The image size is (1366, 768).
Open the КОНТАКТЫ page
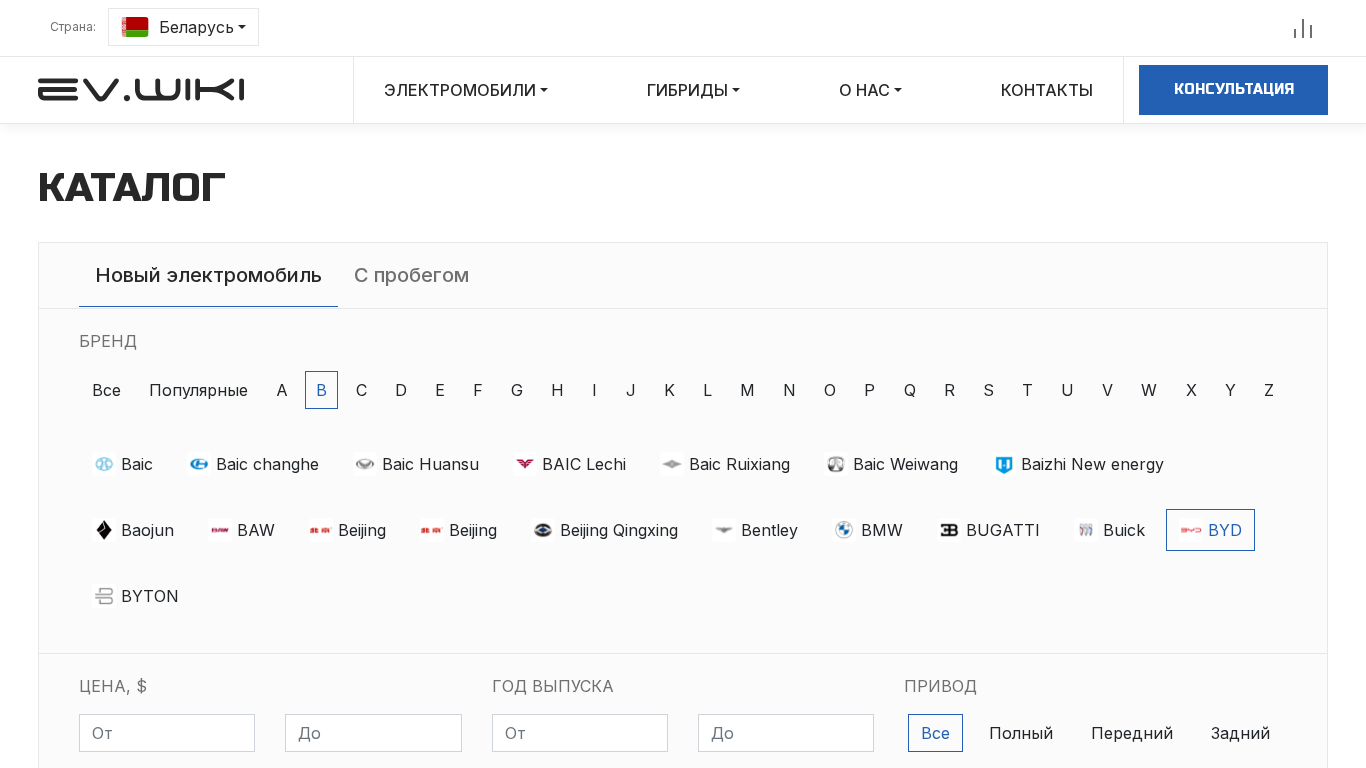click(x=1047, y=90)
